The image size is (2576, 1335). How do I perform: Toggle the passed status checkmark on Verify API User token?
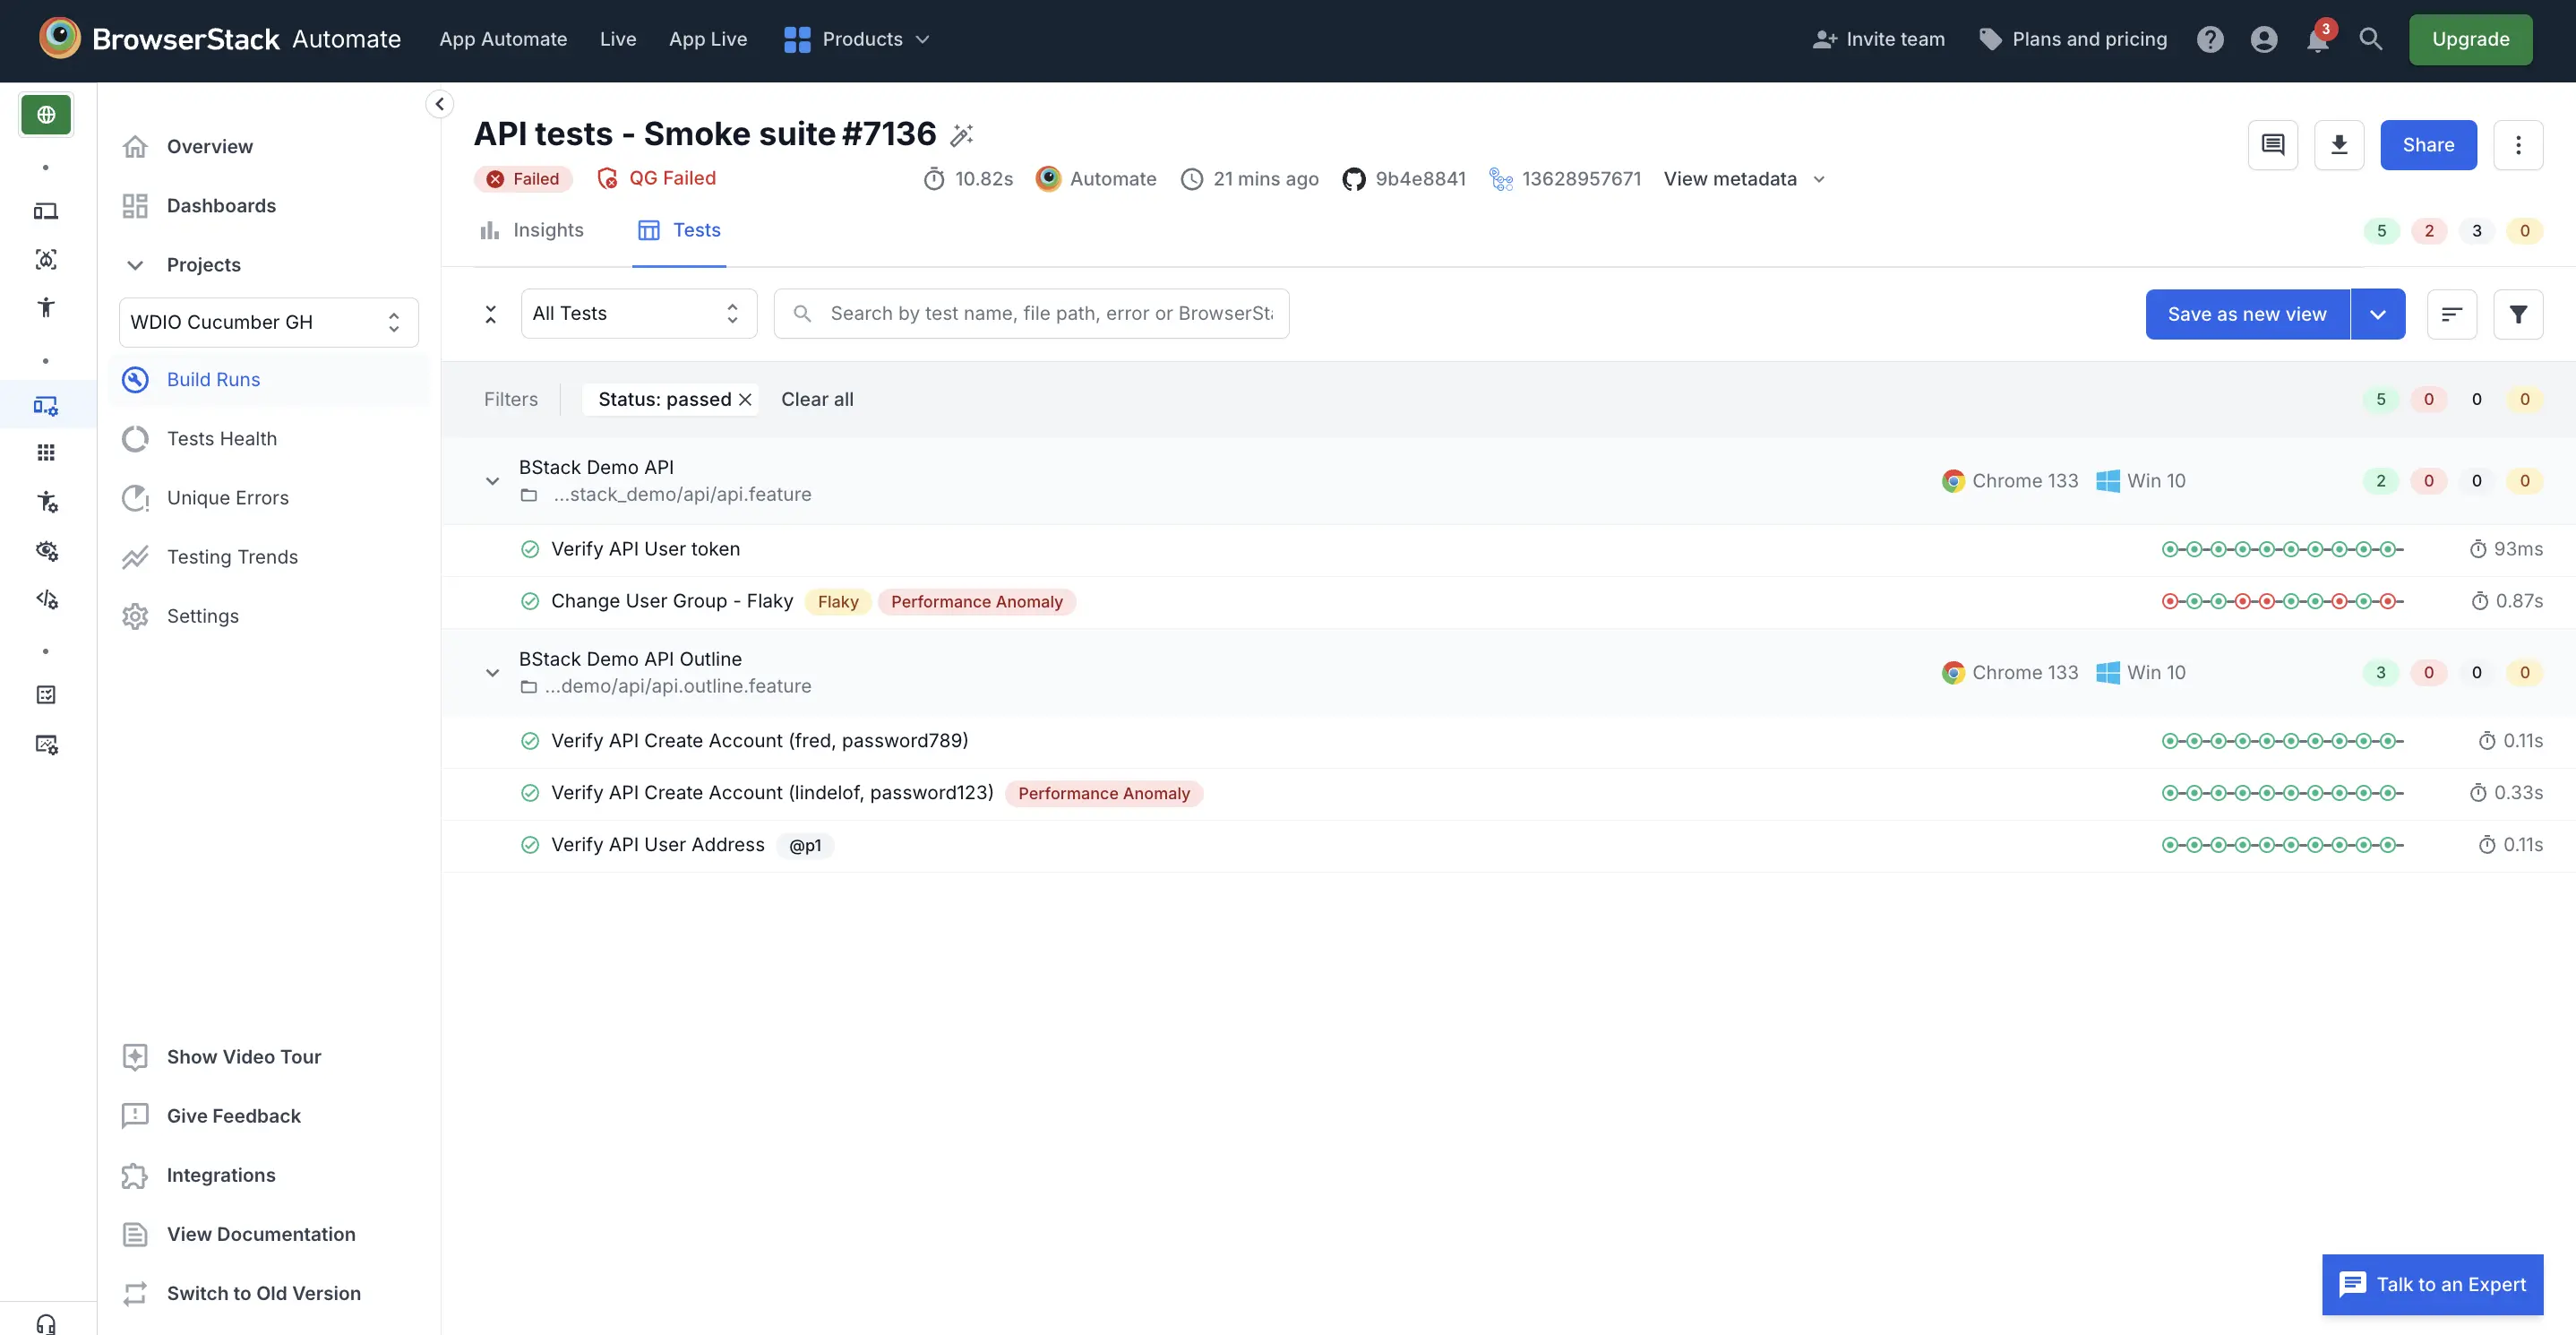click(x=530, y=548)
